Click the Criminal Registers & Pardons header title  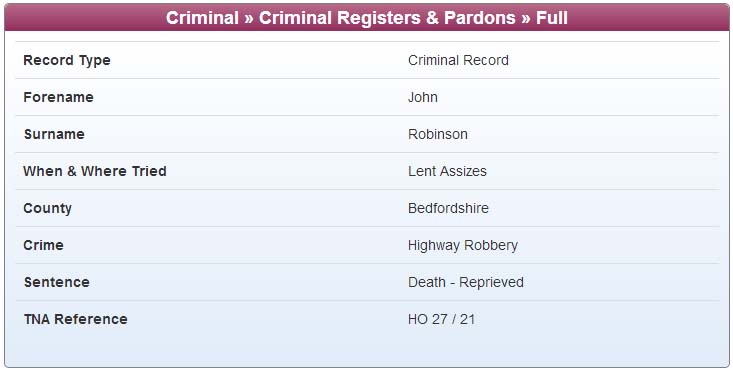pos(366,18)
